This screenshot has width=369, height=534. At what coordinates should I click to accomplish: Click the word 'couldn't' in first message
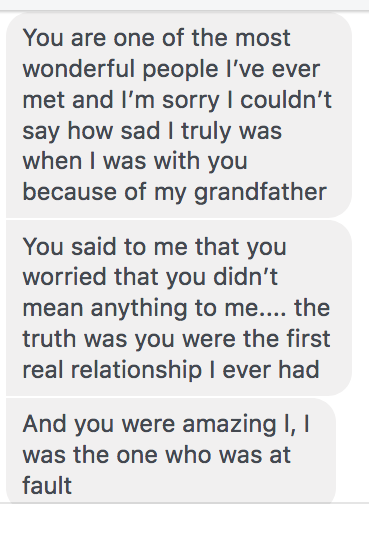point(286,100)
